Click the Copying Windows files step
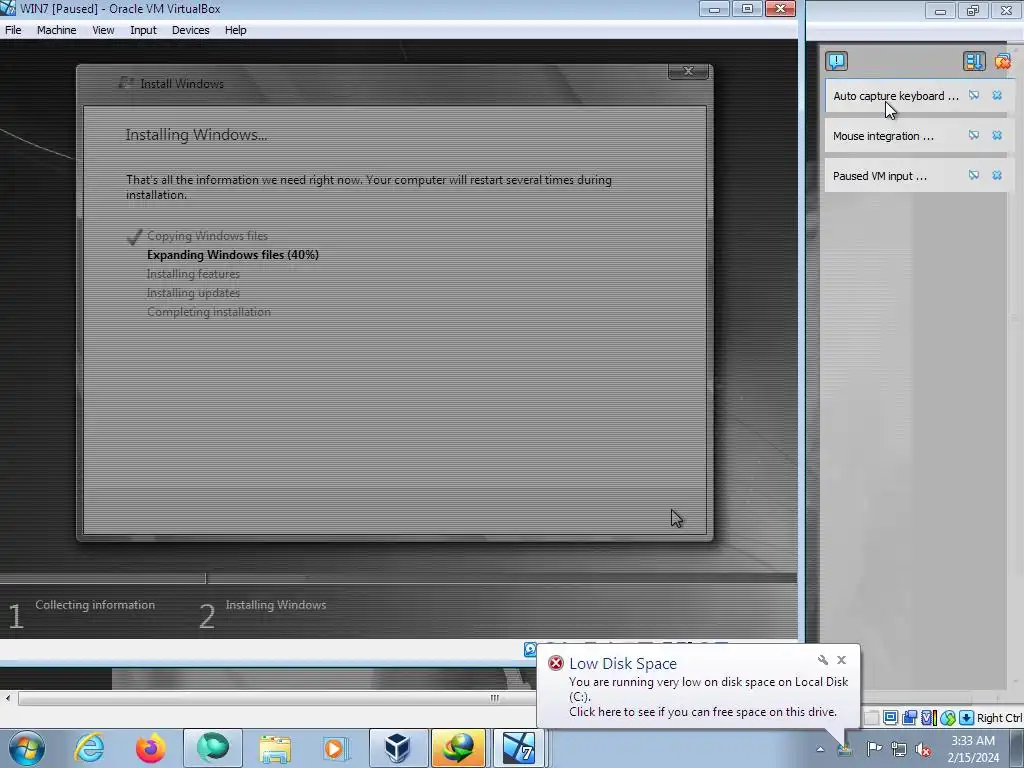 pos(207,236)
